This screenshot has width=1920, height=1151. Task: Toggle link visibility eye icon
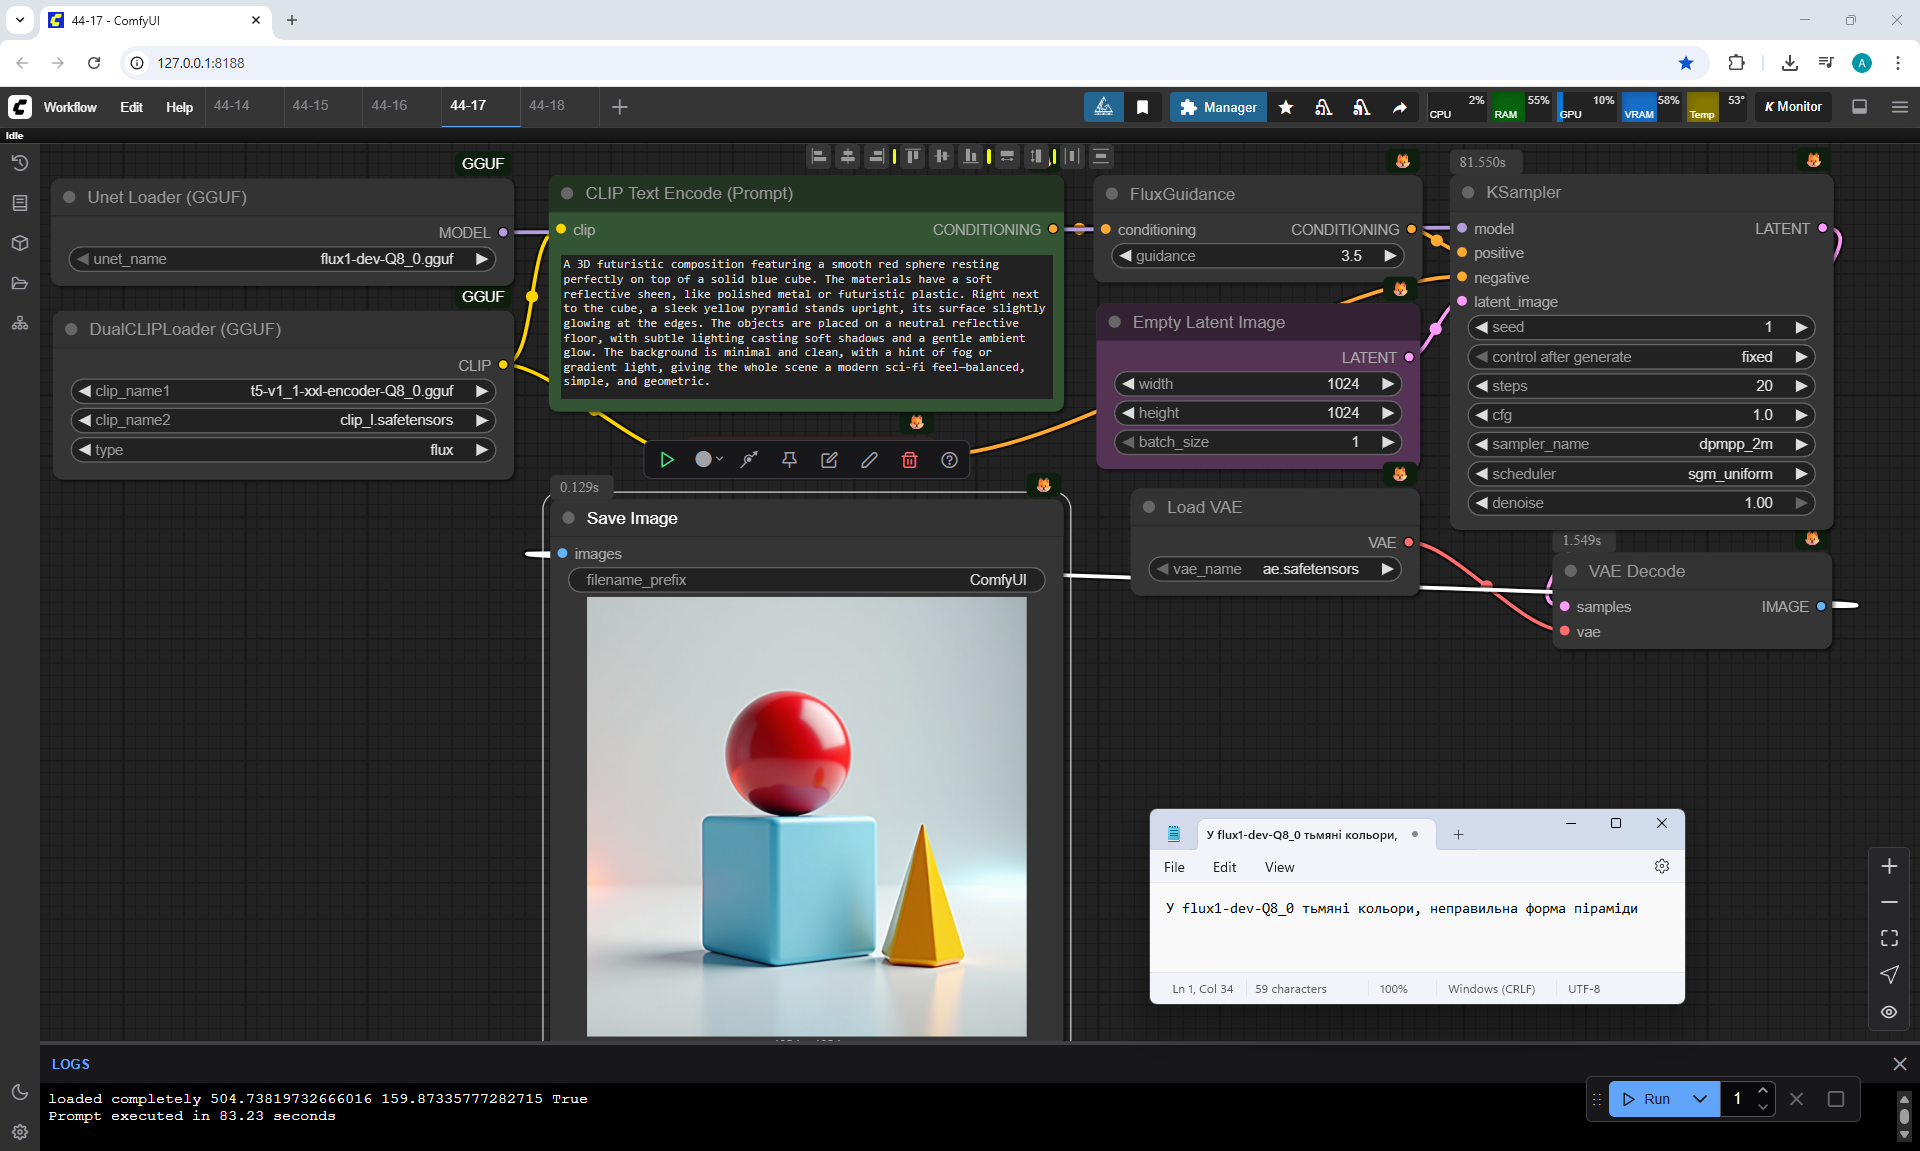(1889, 1012)
